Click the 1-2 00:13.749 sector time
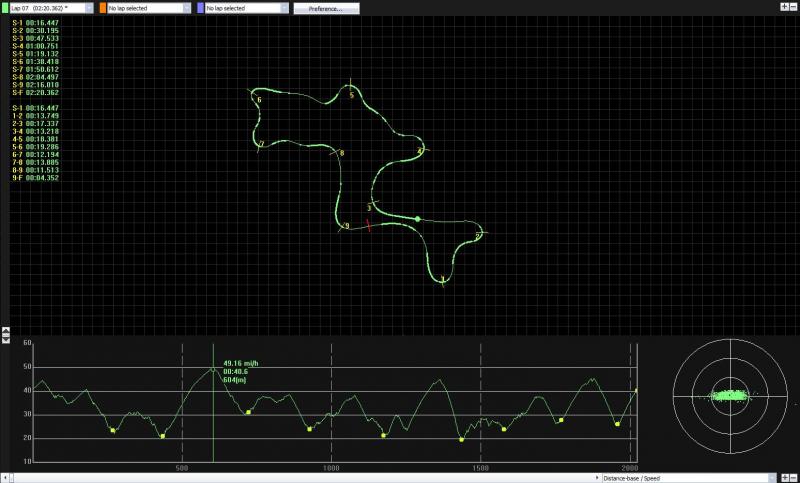800x483 pixels. [x=35, y=116]
